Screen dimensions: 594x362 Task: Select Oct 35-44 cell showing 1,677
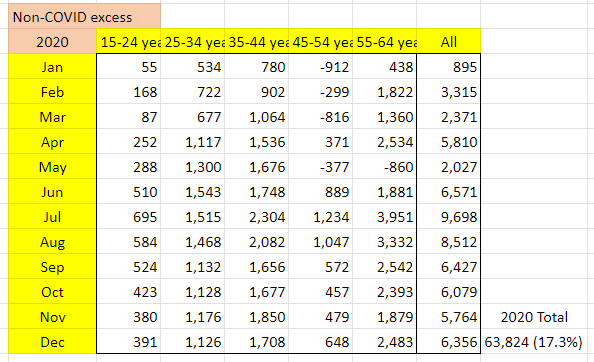click(x=256, y=292)
